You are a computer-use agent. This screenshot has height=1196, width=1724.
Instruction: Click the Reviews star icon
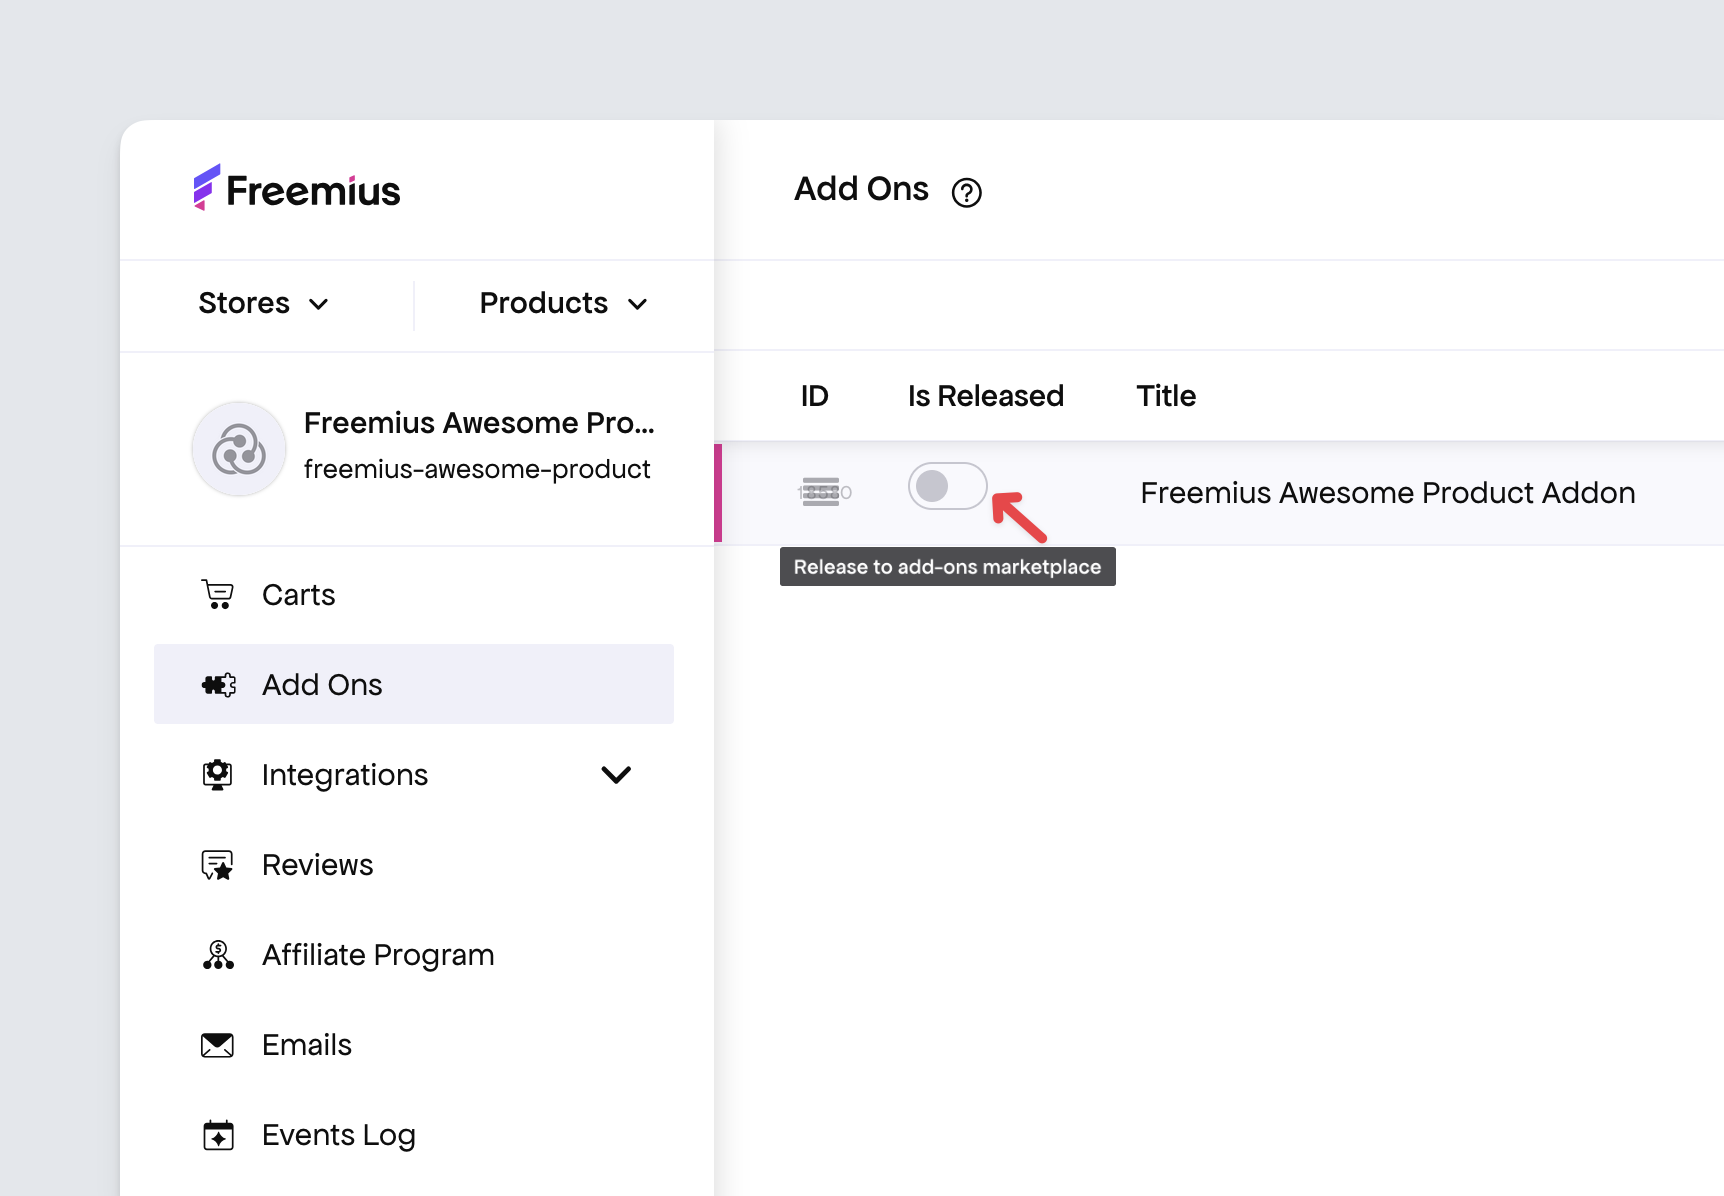[217, 865]
